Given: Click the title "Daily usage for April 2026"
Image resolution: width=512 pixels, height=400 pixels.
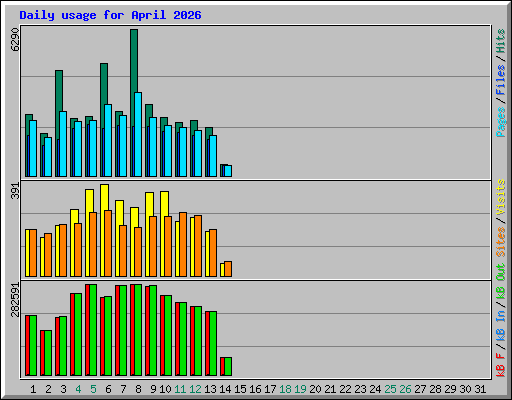Looking at the screenshot, I should (110, 15).
